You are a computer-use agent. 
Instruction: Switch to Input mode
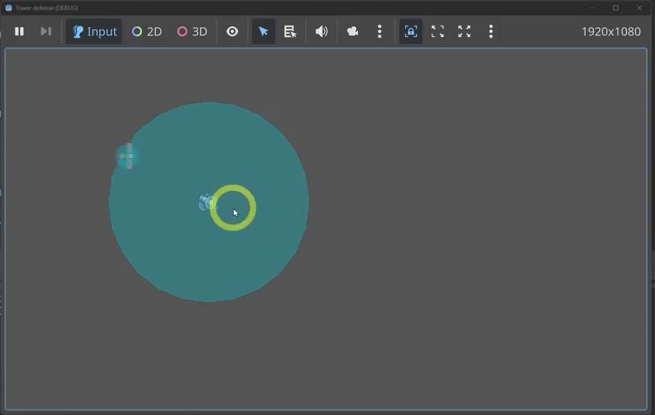click(x=94, y=31)
